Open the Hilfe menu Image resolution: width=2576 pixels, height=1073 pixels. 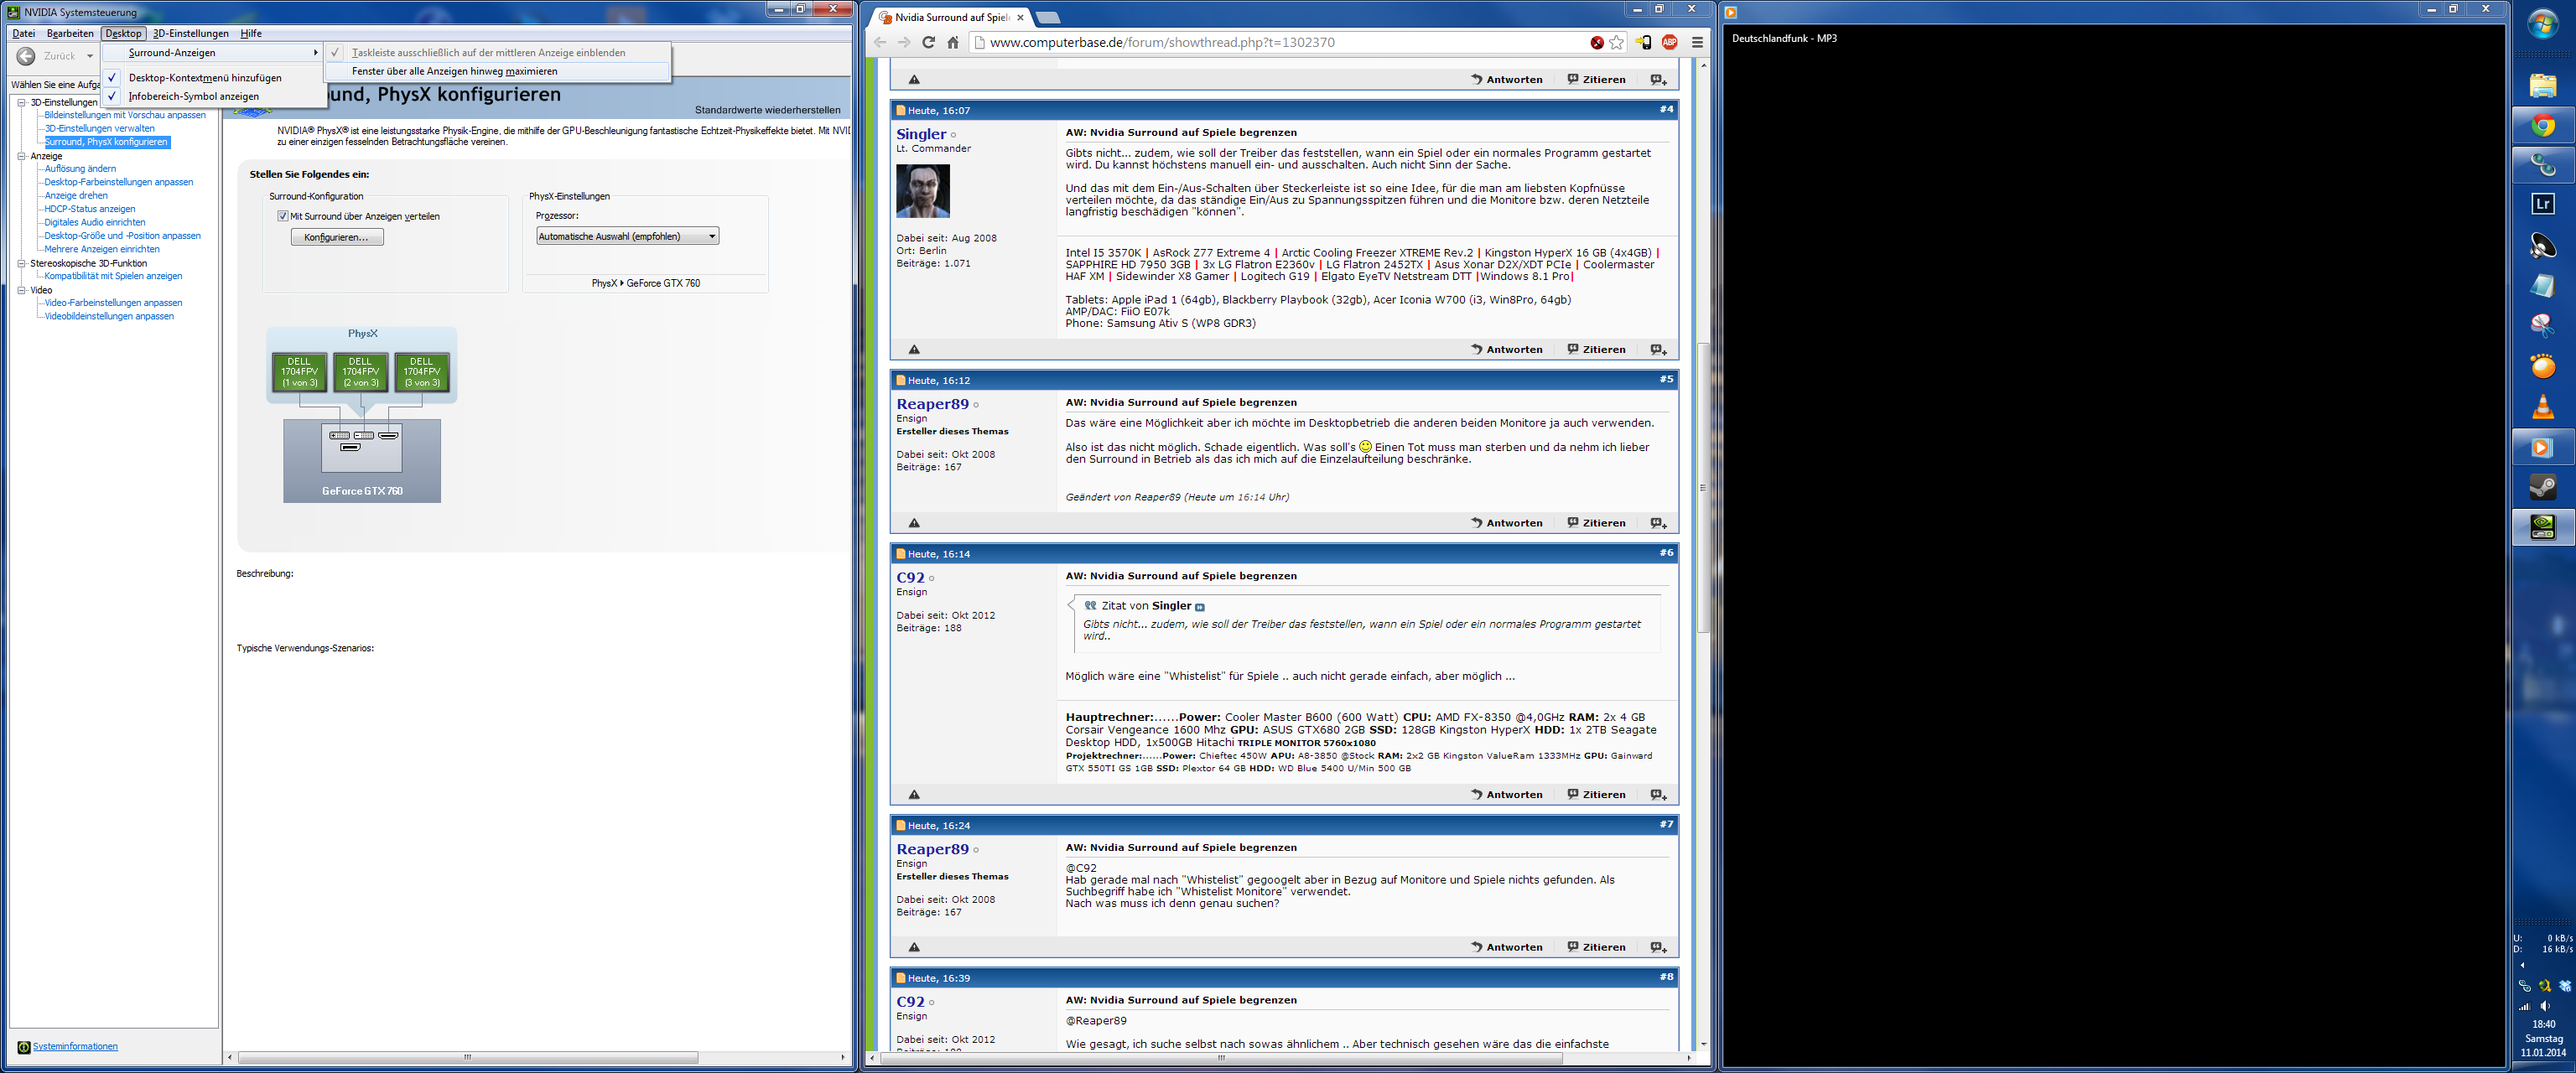pyautogui.click(x=251, y=33)
